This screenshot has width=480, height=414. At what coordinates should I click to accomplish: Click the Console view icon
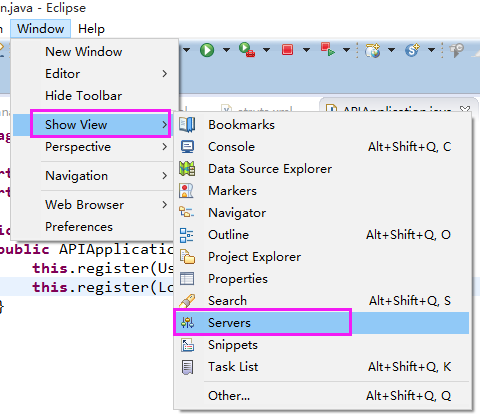pos(187,147)
